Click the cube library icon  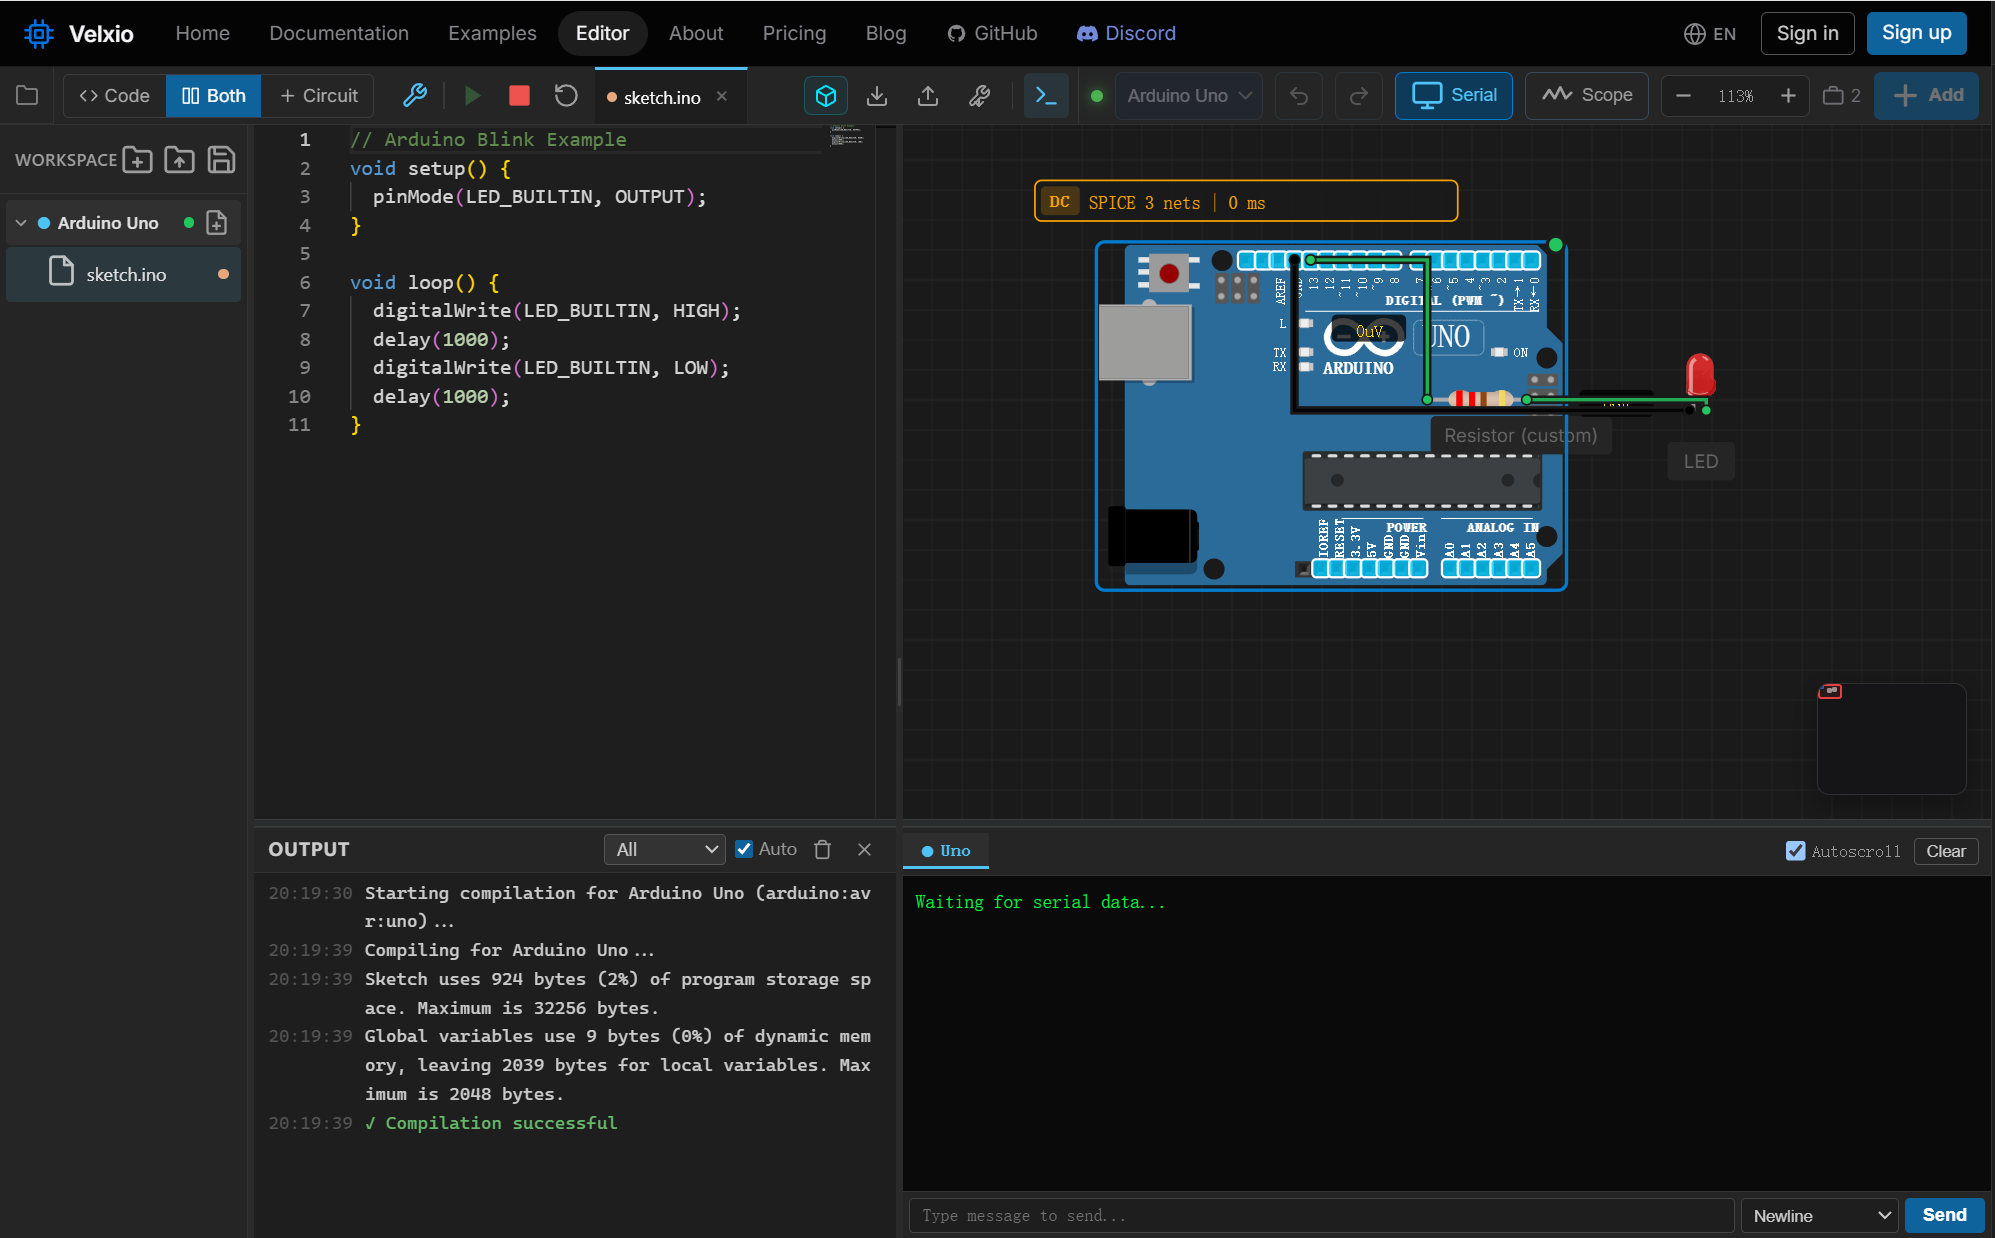[x=826, y=95]
